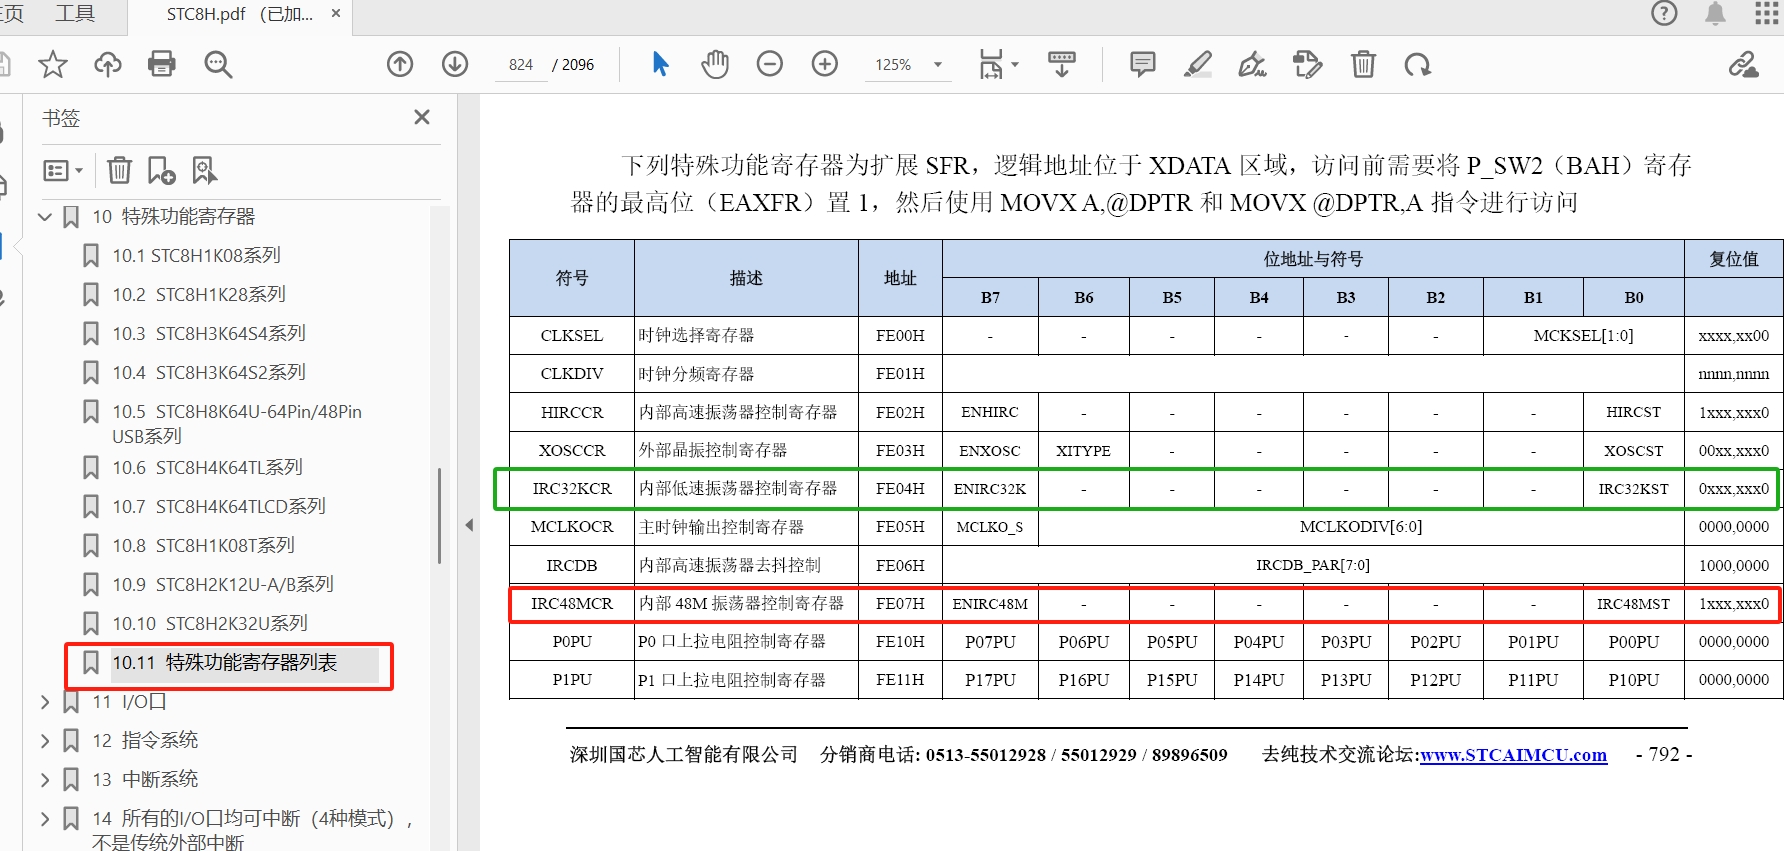This screenshot has width=1784, height=851.
Task: Open the www.STCAIMCU.com link
Action: 1513,755
